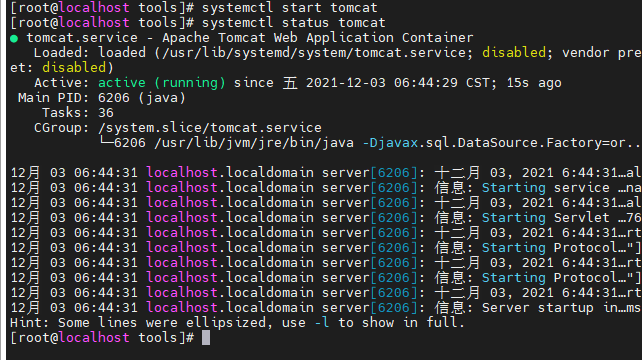Click the yellow 'disabled' text on Loaded line
The image size is (642, 360).
click(514, 53)
